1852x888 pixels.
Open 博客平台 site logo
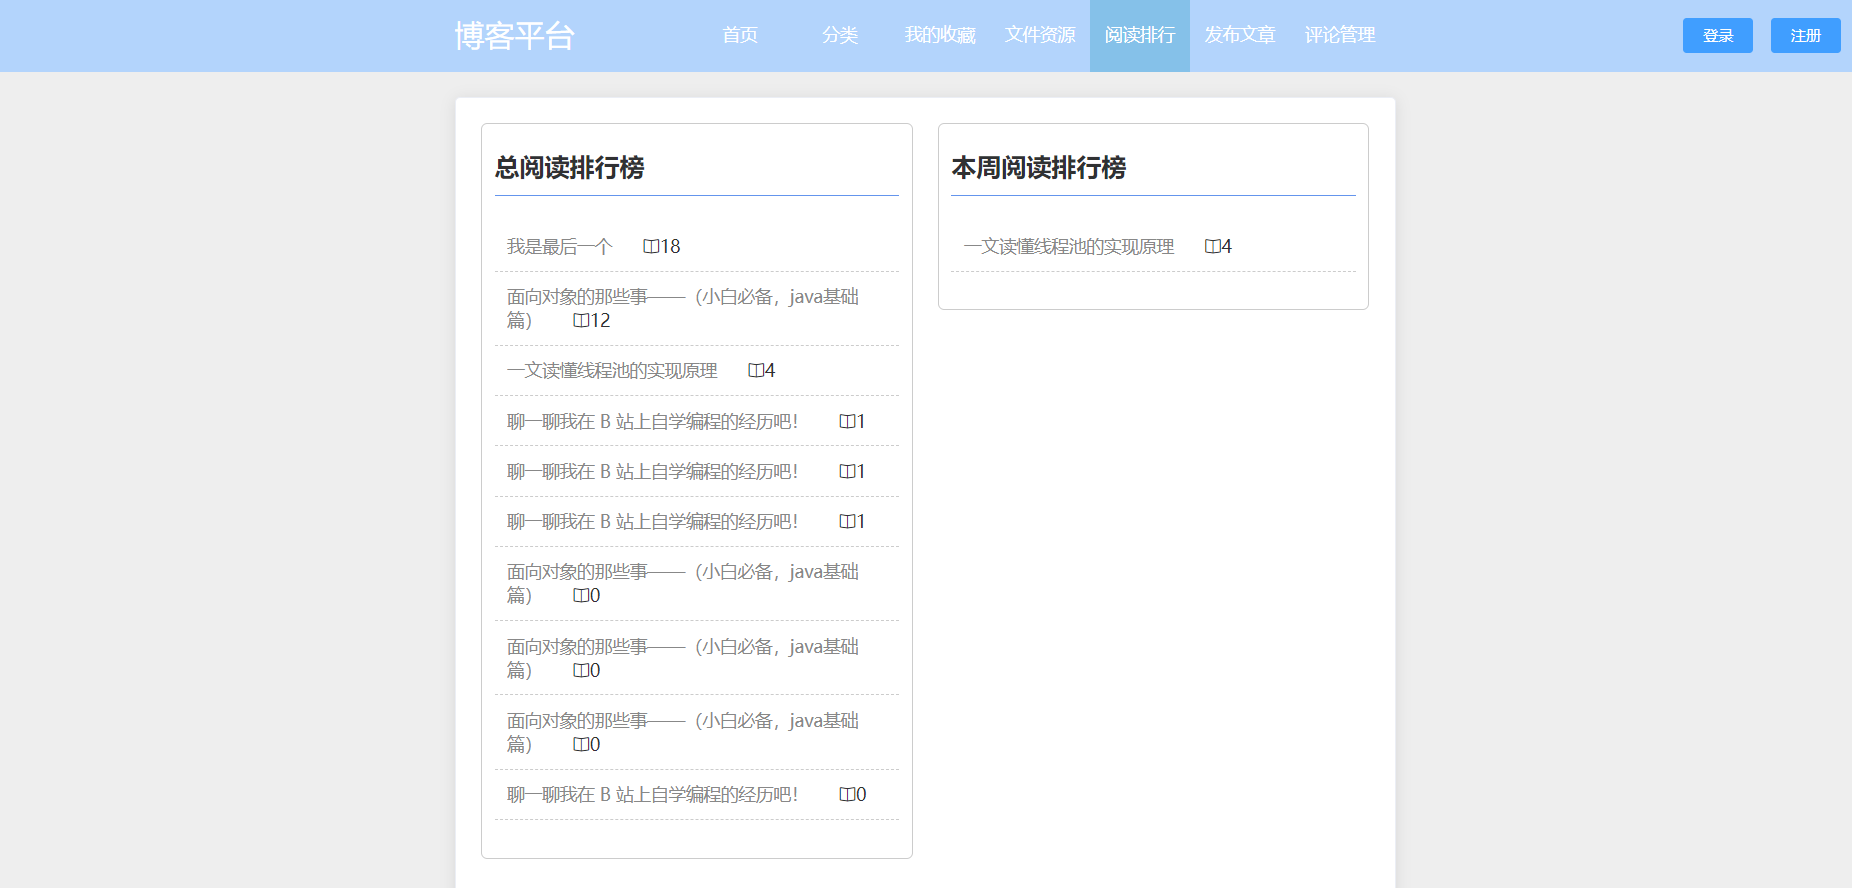coord(514,35)
